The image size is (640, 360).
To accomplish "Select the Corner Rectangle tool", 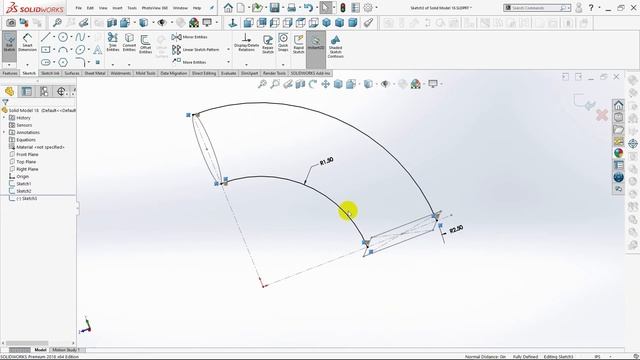I will 45,50.
